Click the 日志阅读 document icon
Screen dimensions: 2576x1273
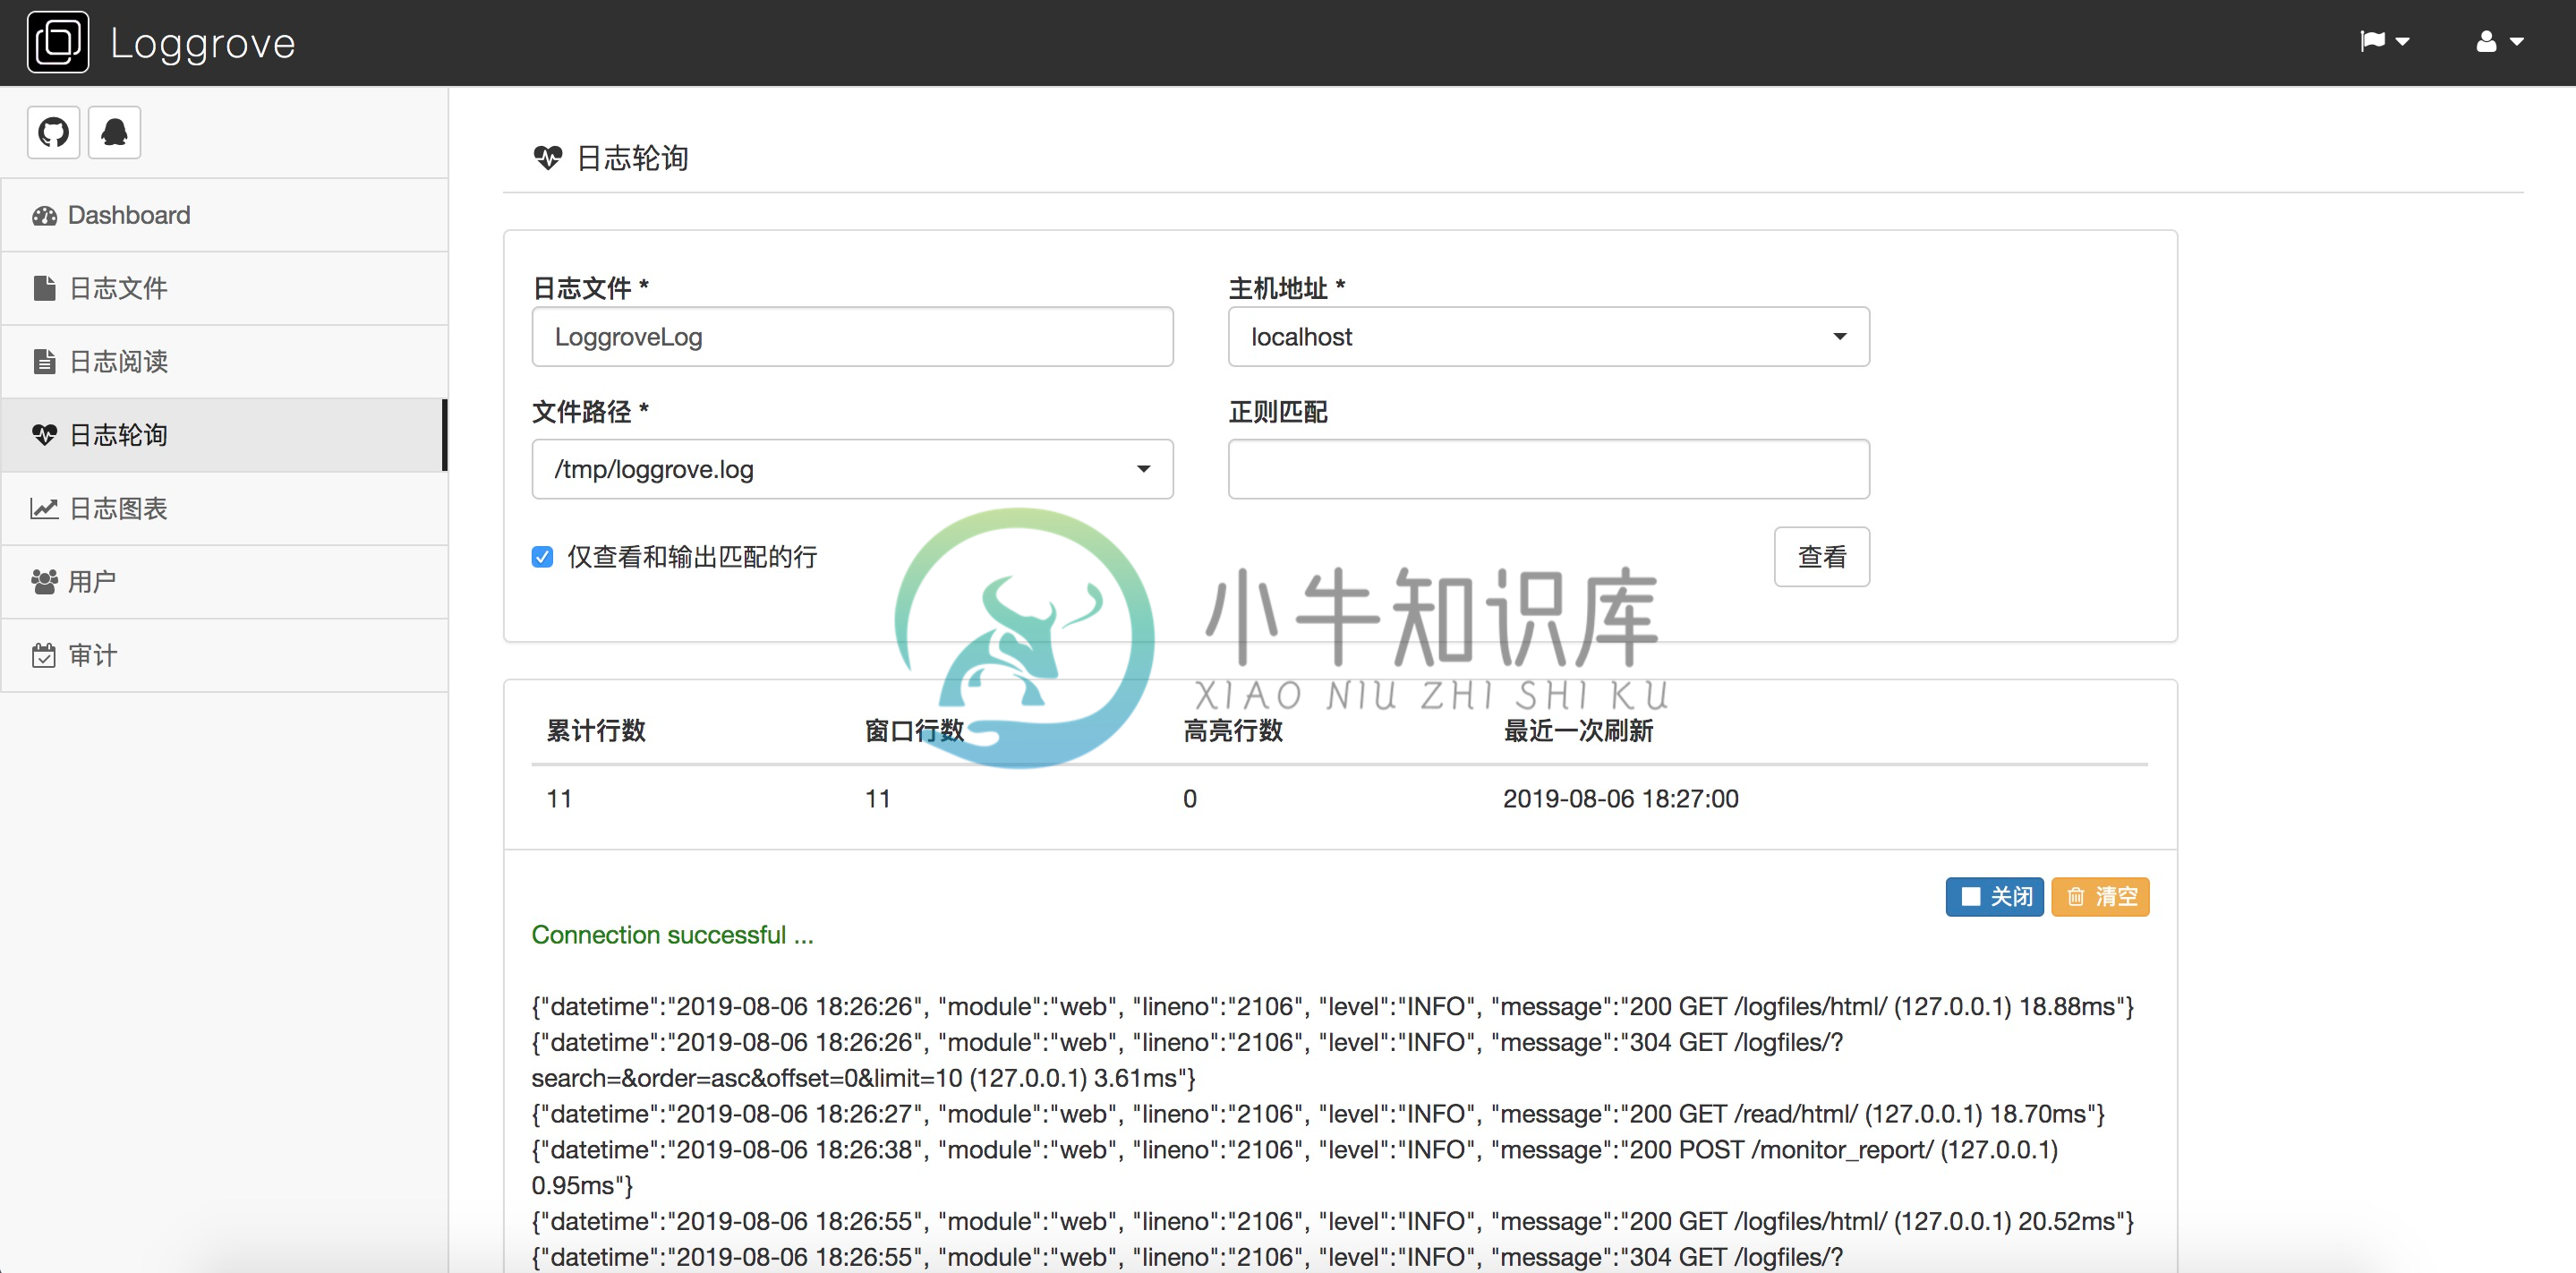click(44, 361)
